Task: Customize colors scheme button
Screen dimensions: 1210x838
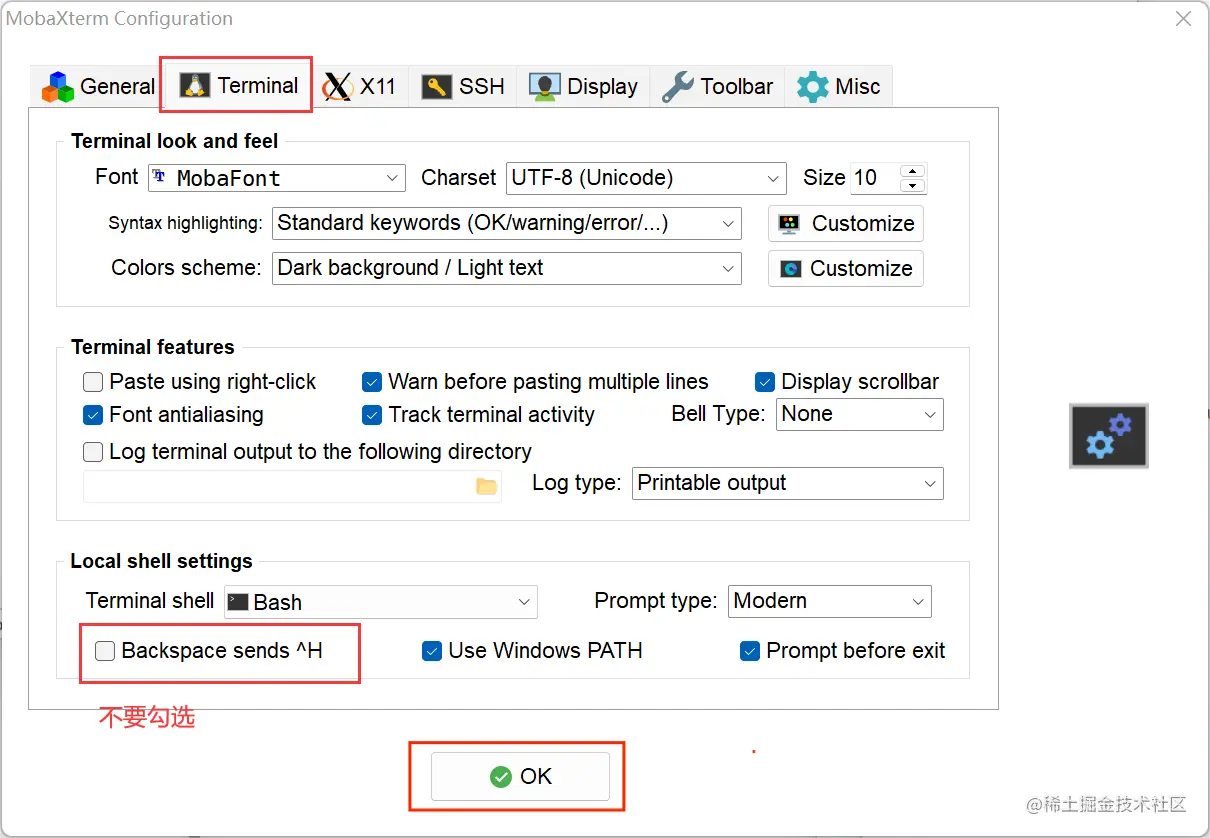Action: click(x=846, y=268)
